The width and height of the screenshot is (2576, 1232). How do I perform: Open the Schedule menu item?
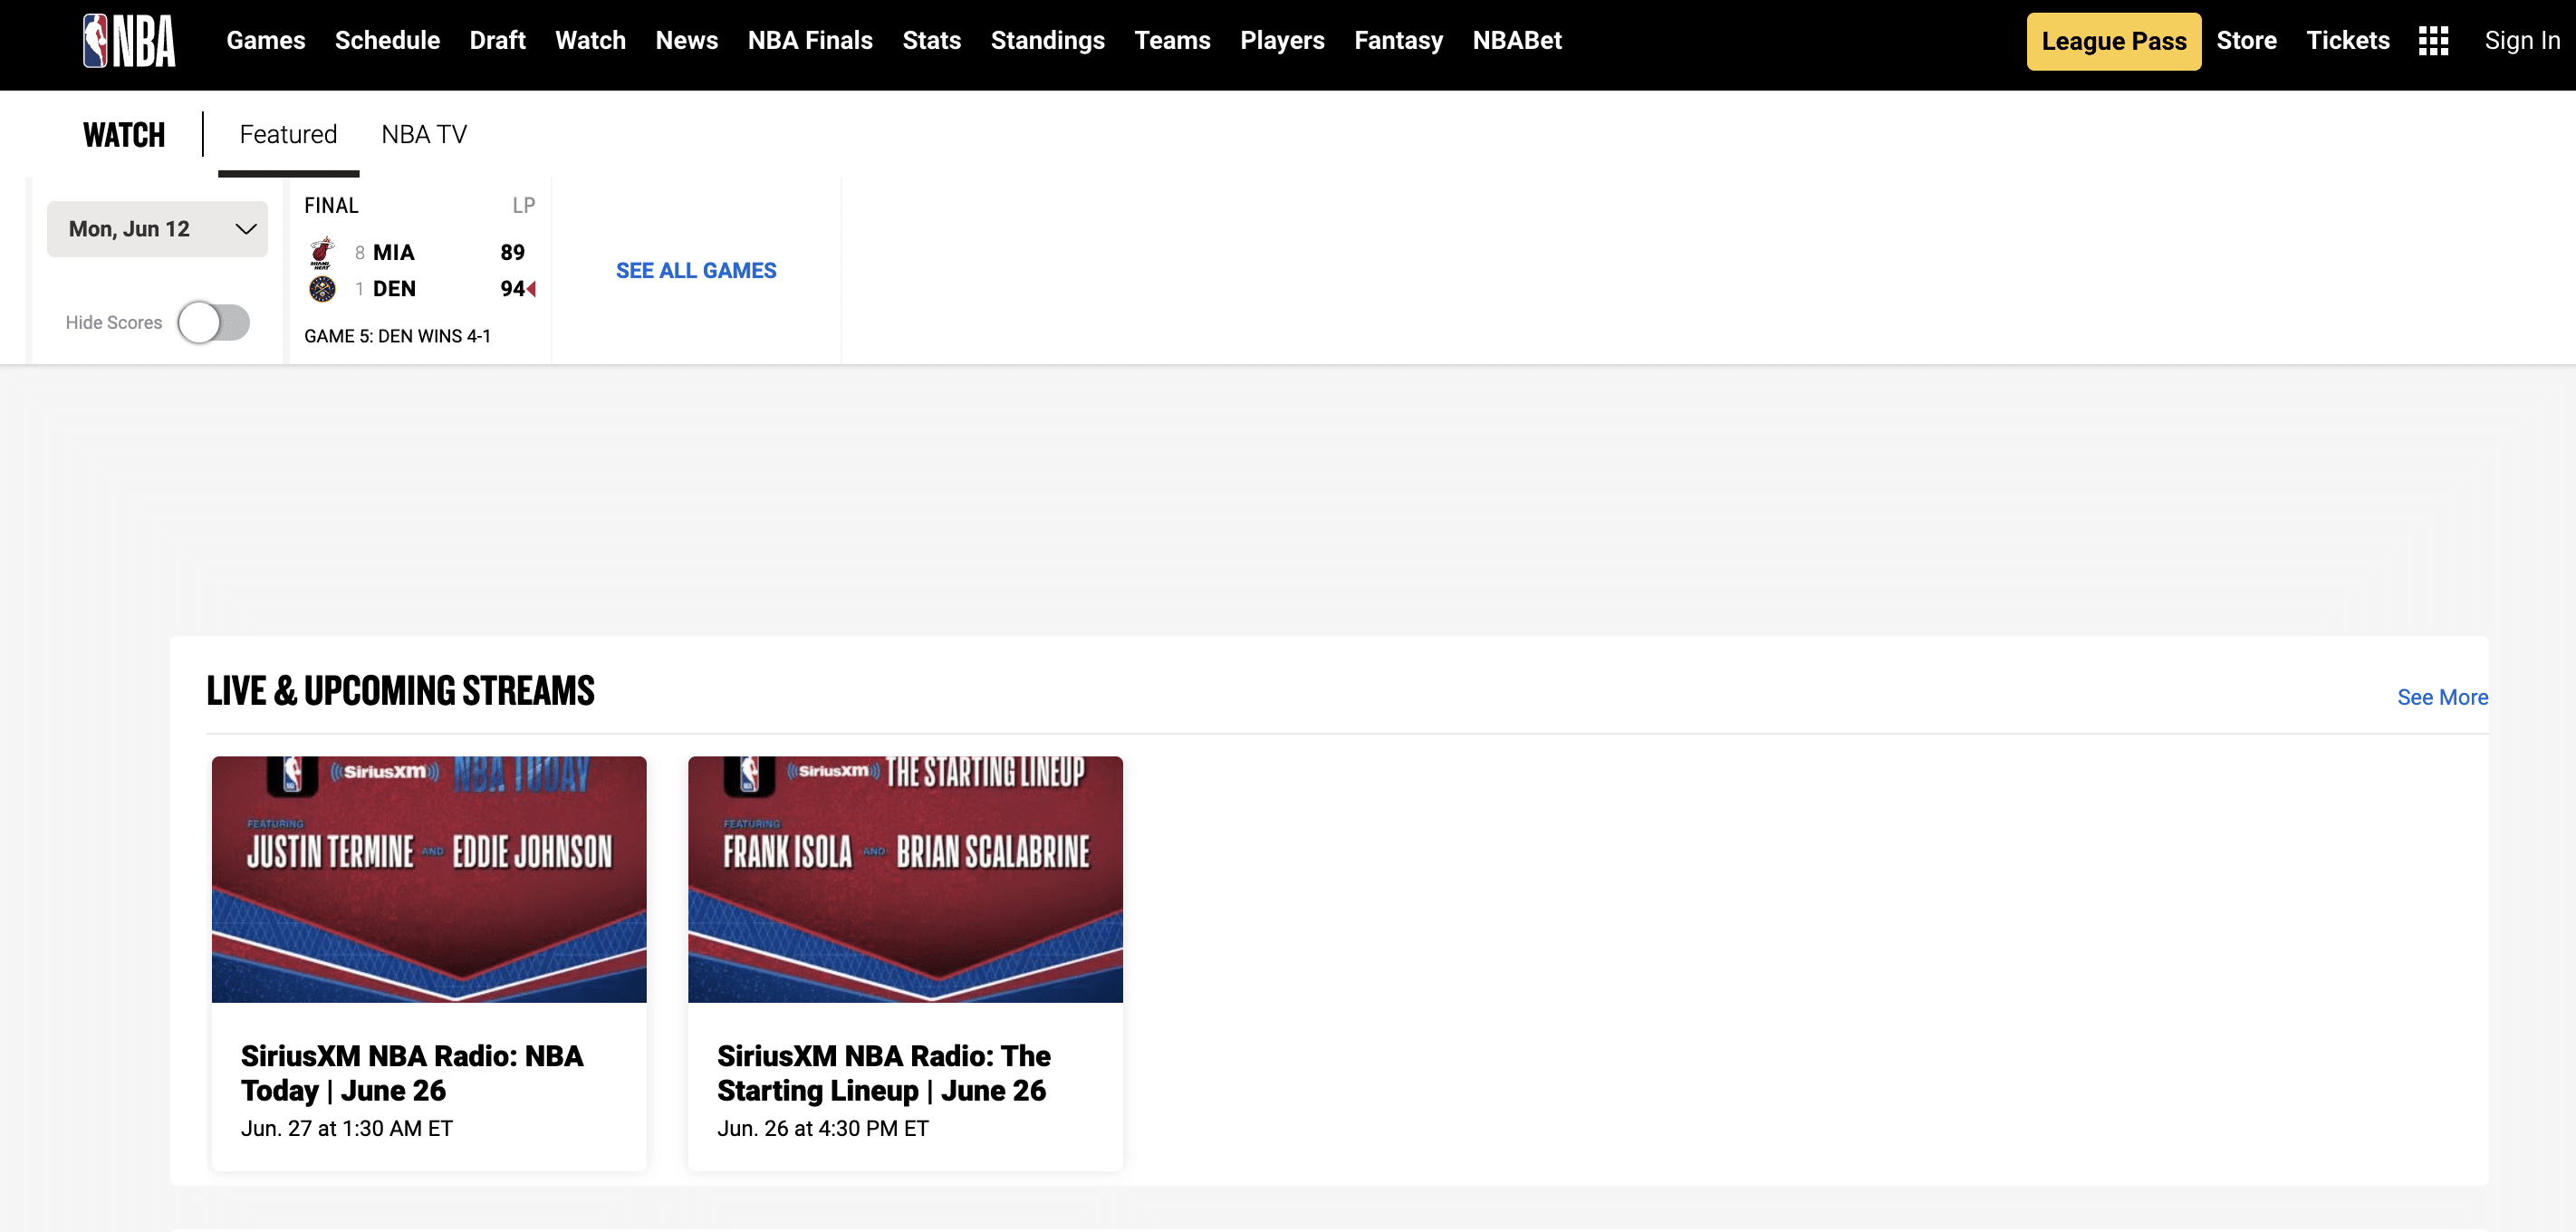pos(387,41)
